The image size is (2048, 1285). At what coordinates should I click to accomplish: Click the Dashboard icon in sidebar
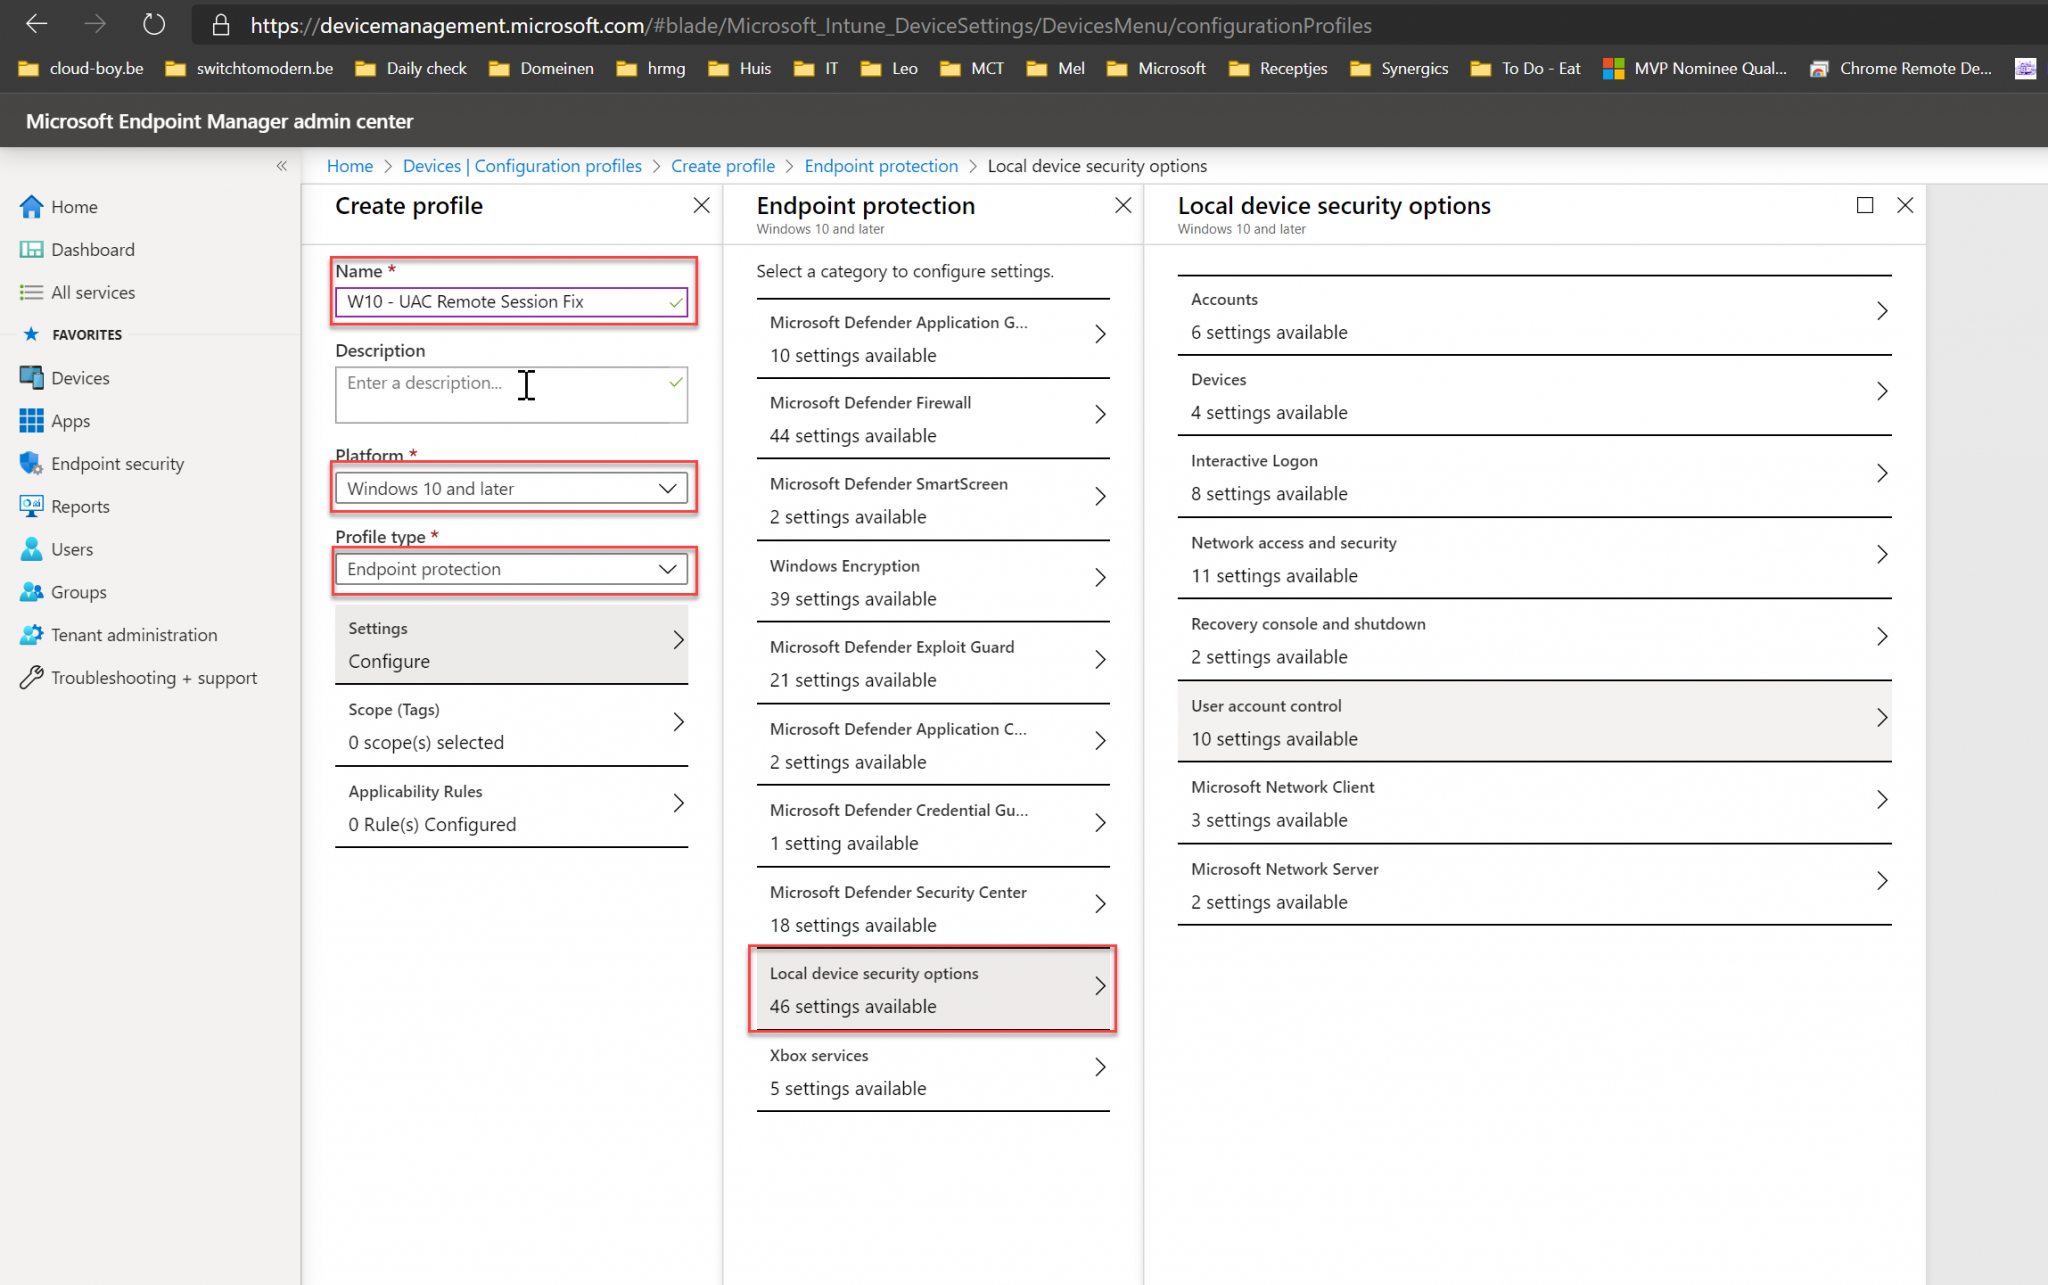tap(31, 250)
